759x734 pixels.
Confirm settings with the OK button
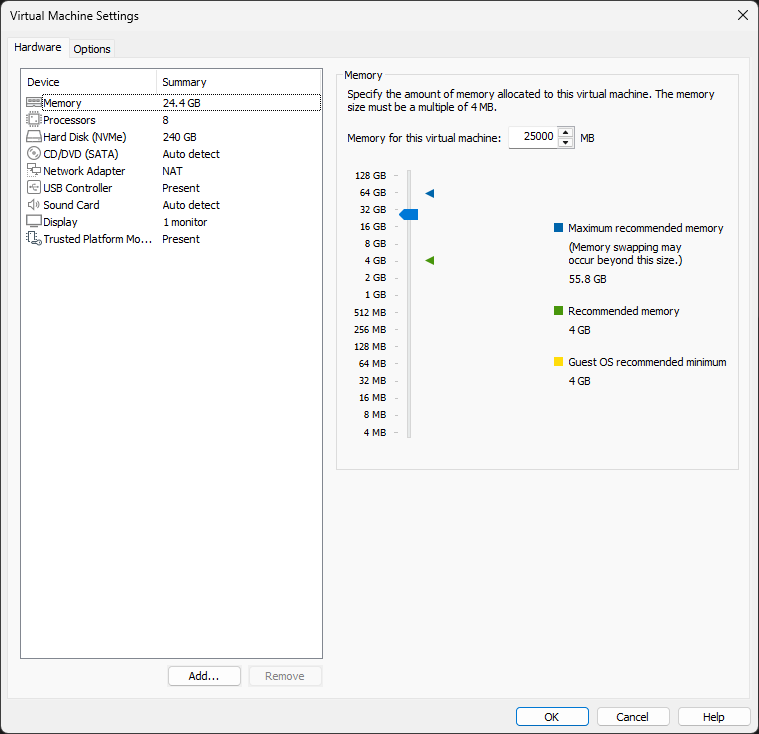pyautogui.click(x=552, y=717)
